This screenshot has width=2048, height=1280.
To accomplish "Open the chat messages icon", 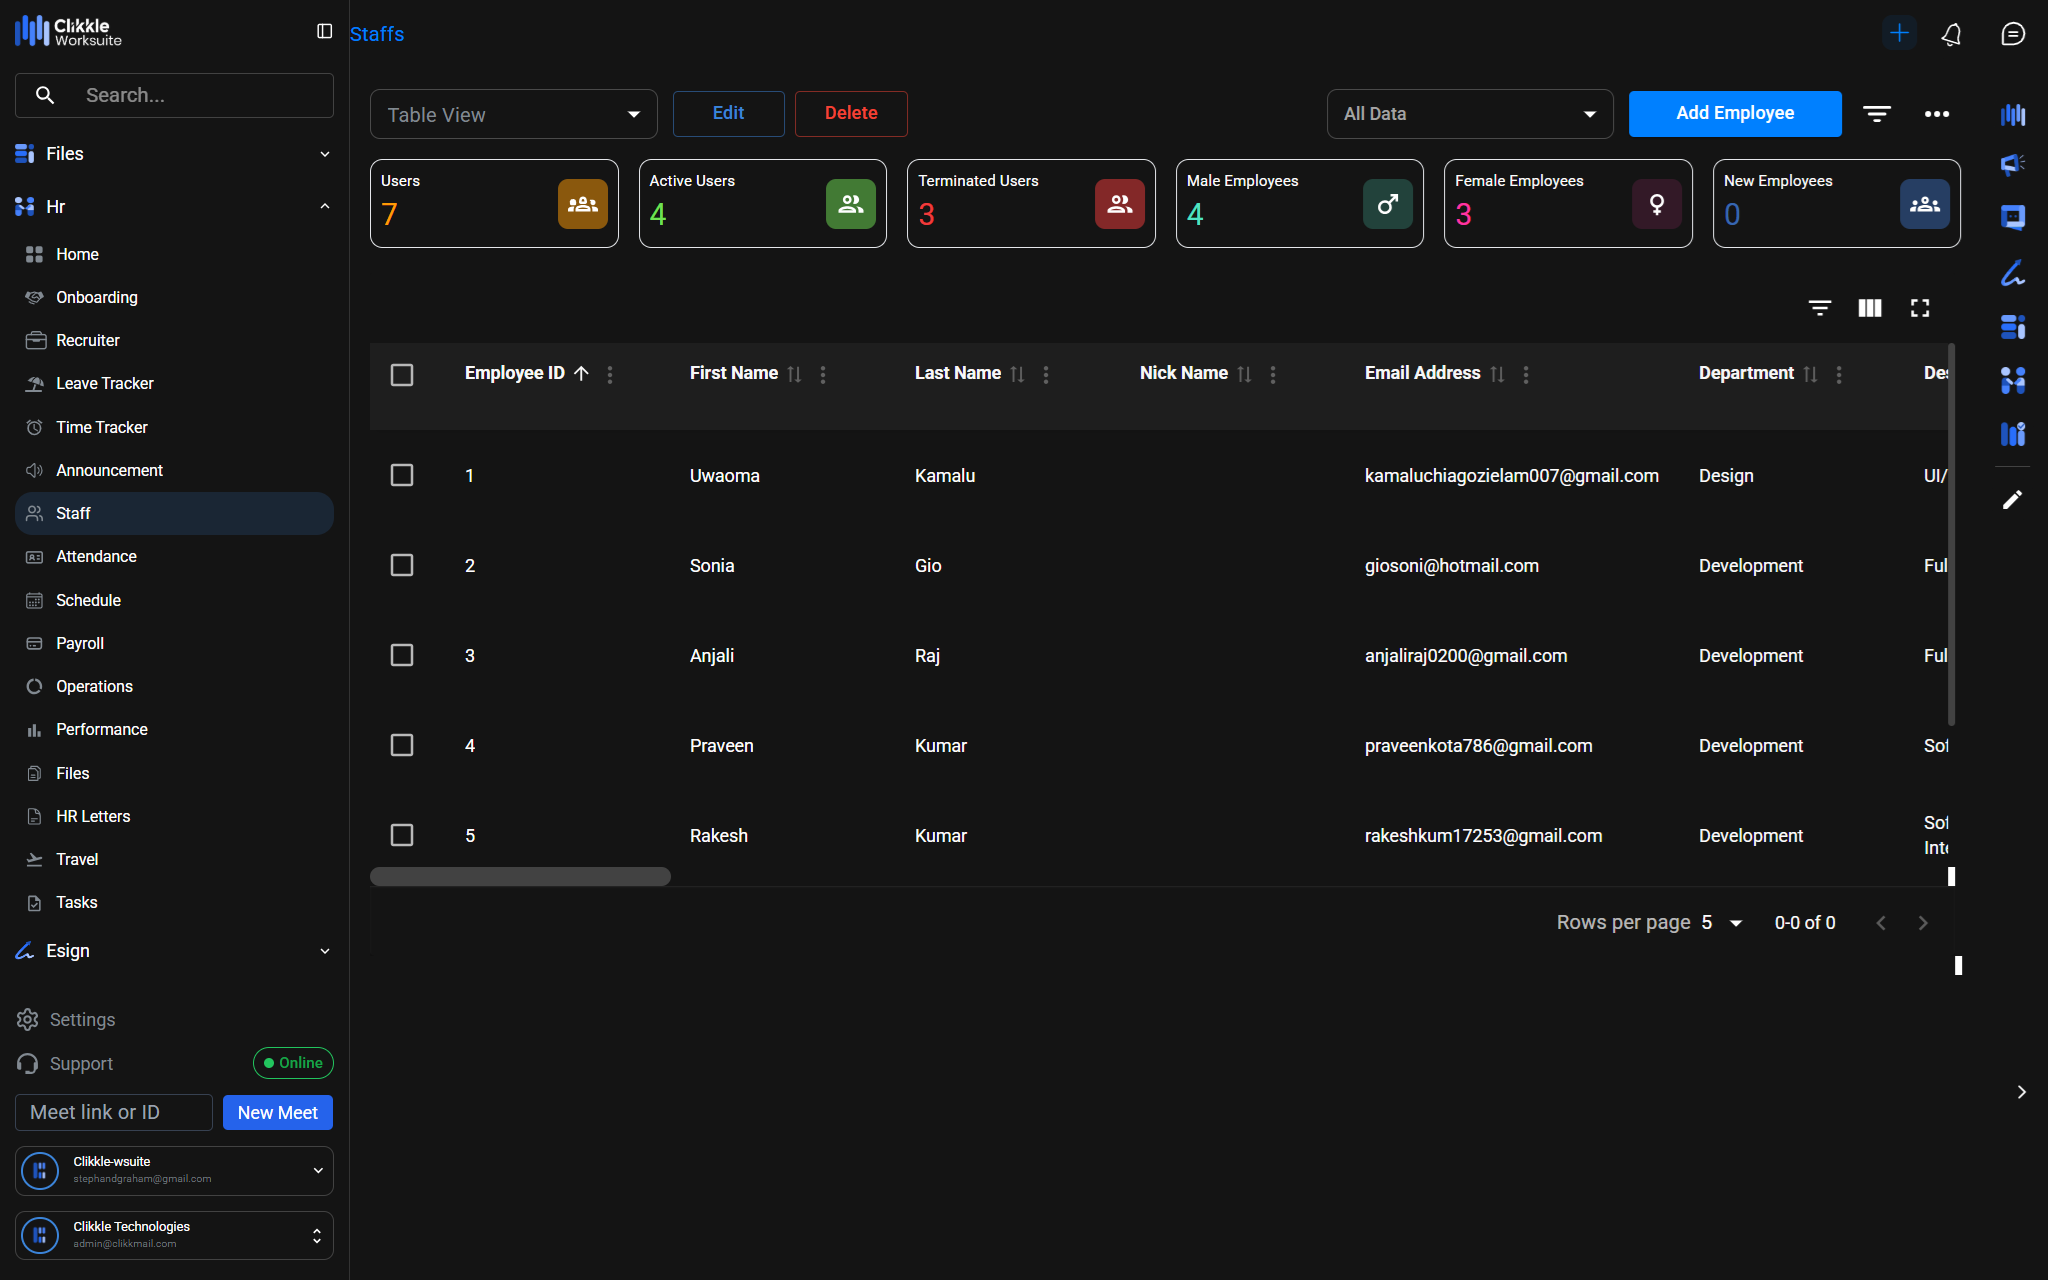I will [x=2012, y=34].
